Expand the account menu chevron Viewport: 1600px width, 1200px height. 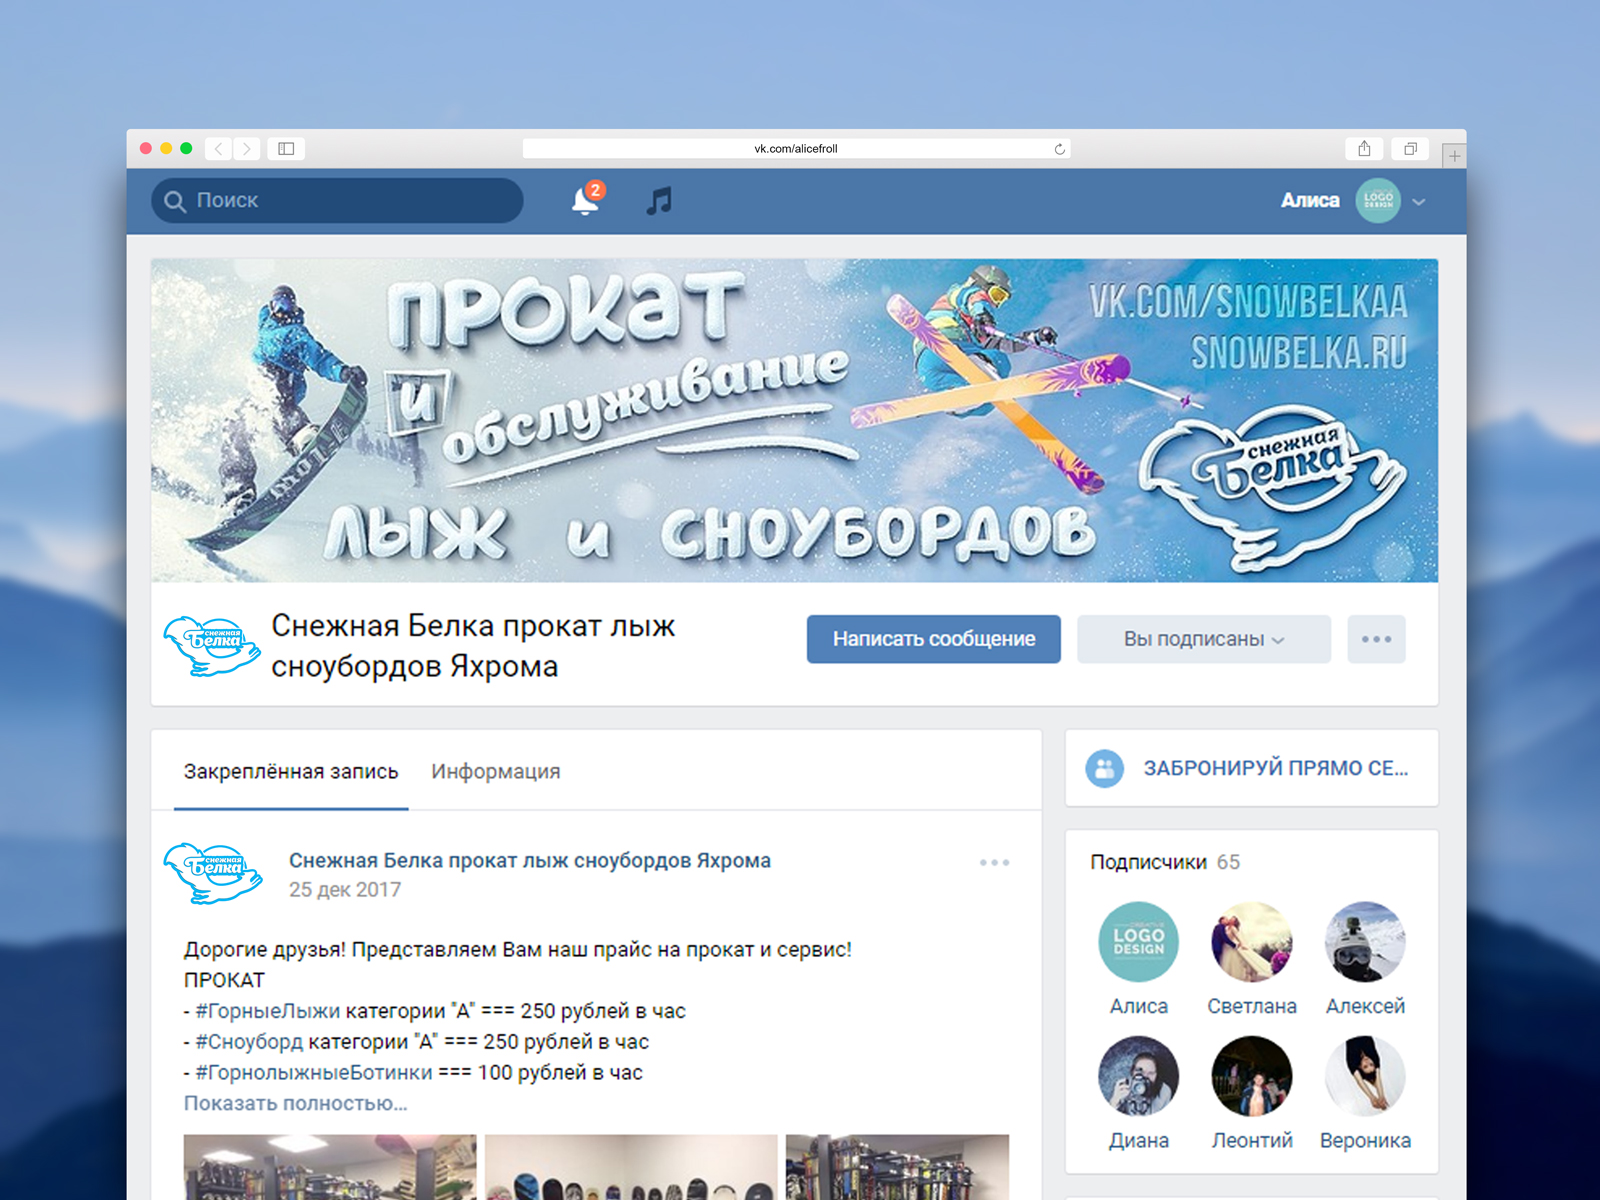coord(1419,201)
